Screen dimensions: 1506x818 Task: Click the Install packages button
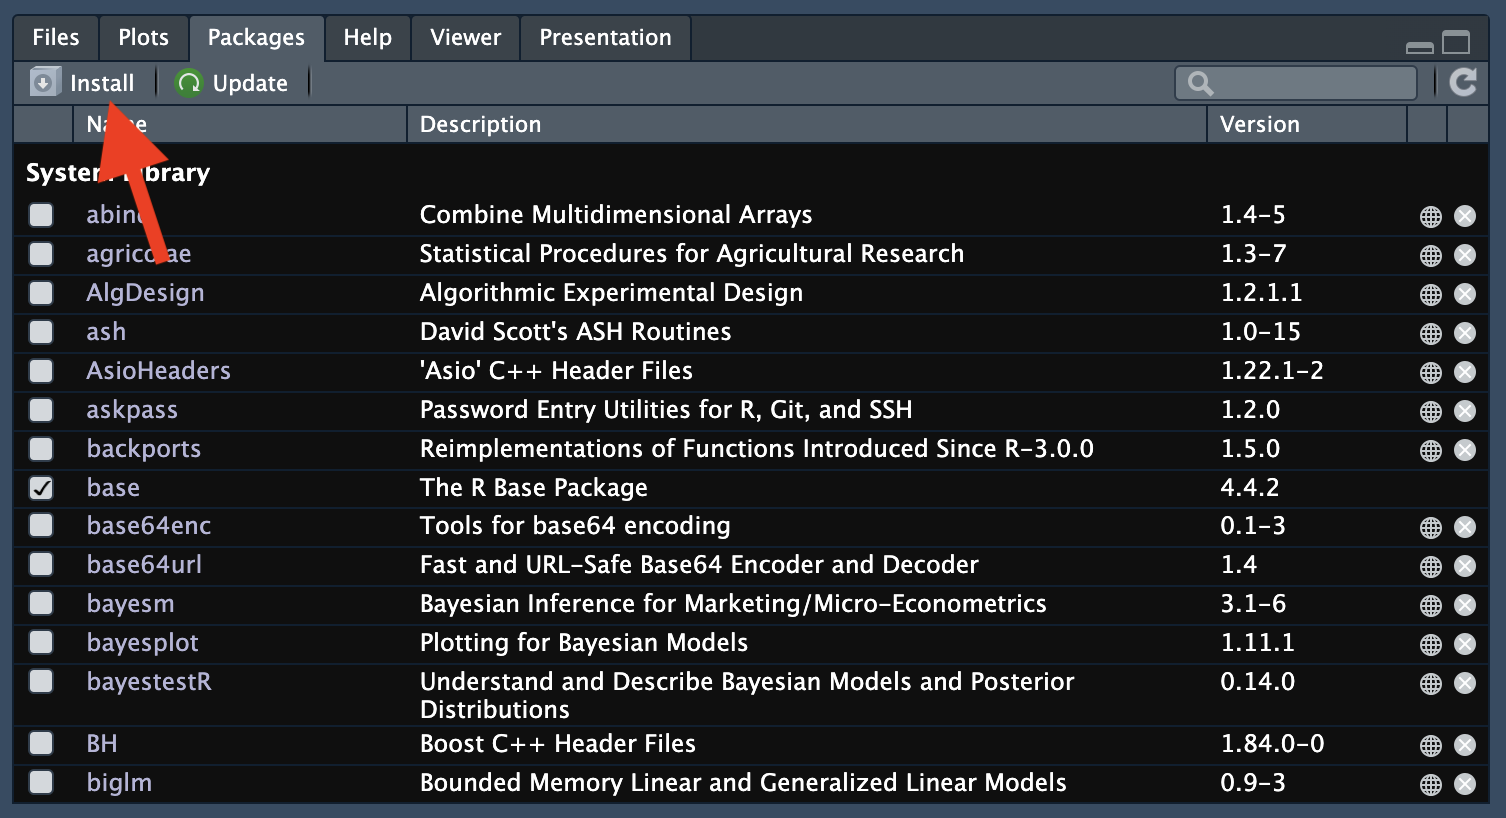pyautogui.click(x=83, y=83)
